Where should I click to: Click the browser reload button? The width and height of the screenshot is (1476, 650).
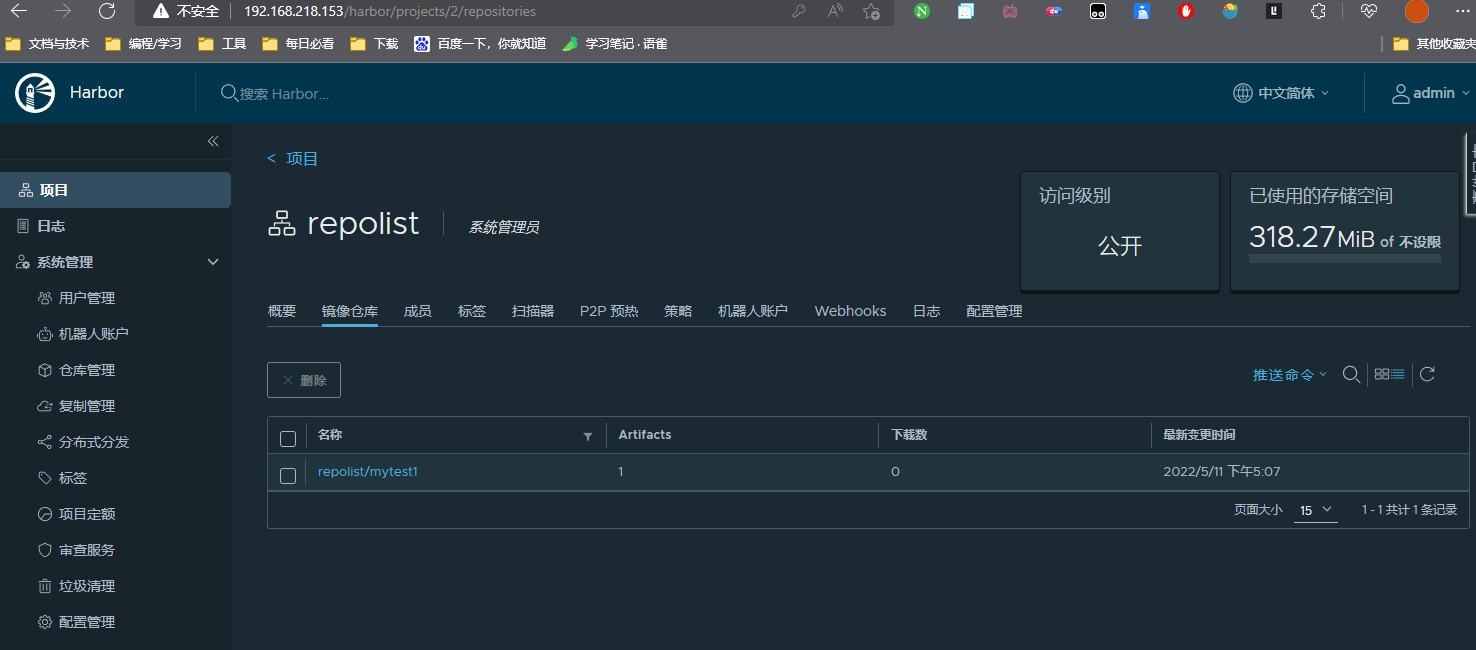click(x=107, y=11)
